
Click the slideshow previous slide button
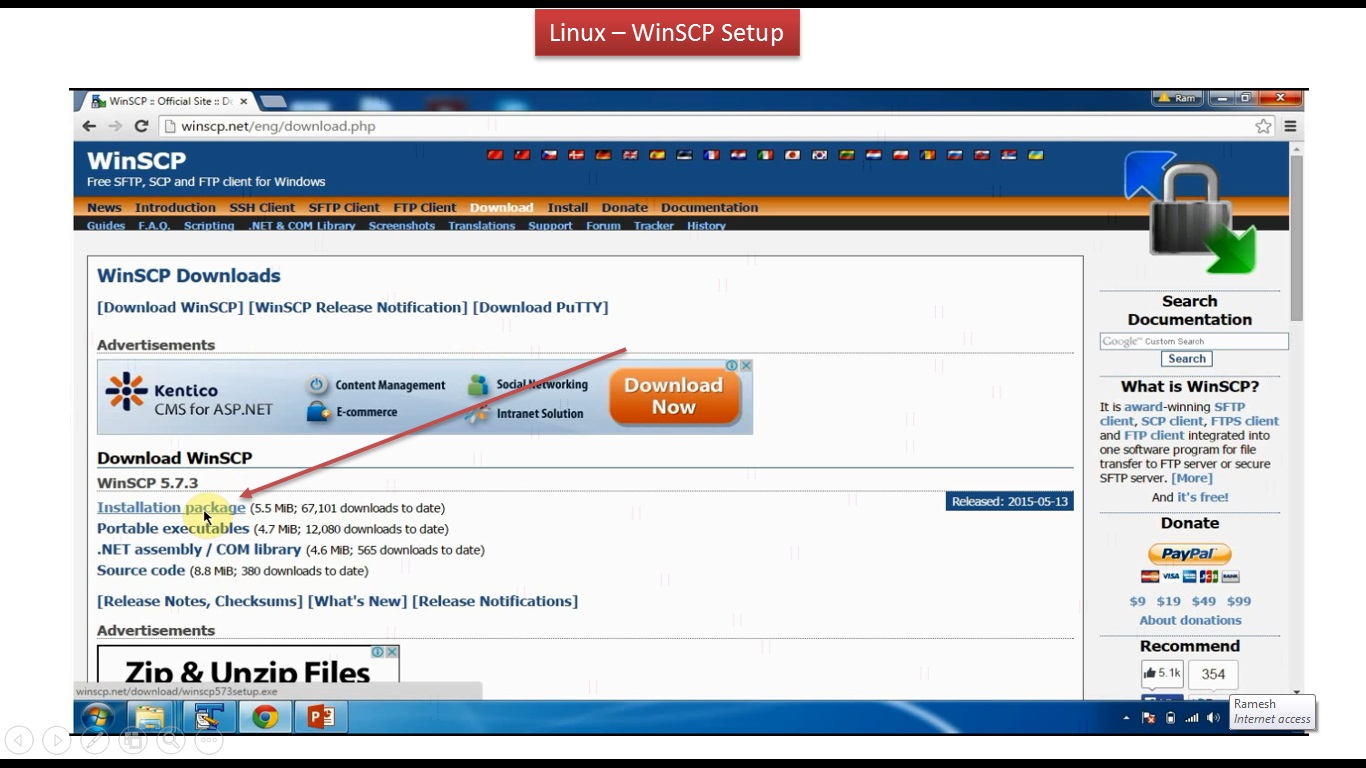19,740
